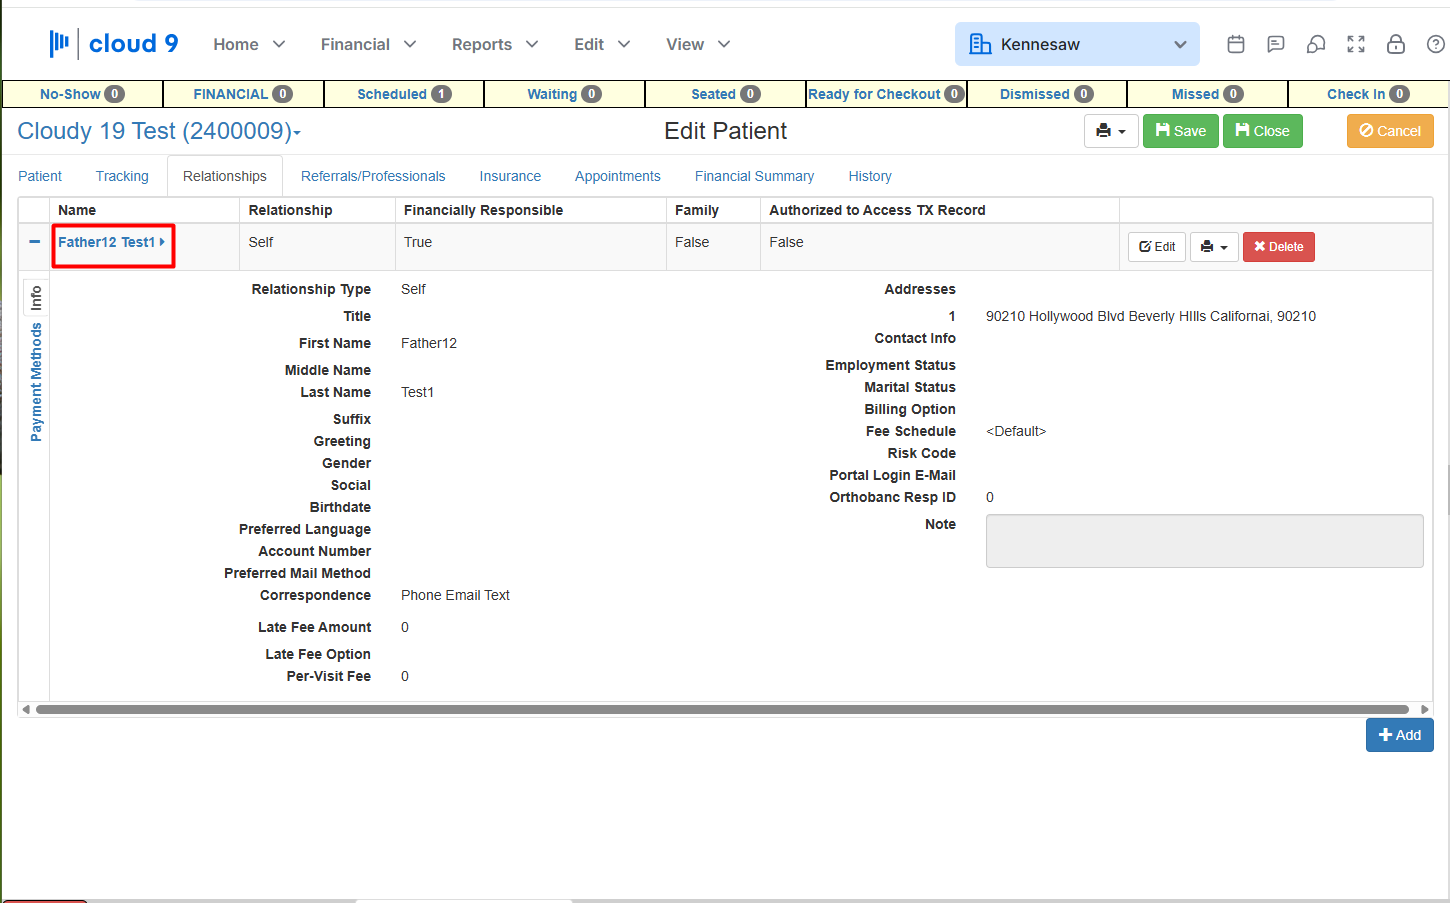Screen dimensions: 1450x903
Task: Click the scrollbar left arrow
Action: (26, 710)
